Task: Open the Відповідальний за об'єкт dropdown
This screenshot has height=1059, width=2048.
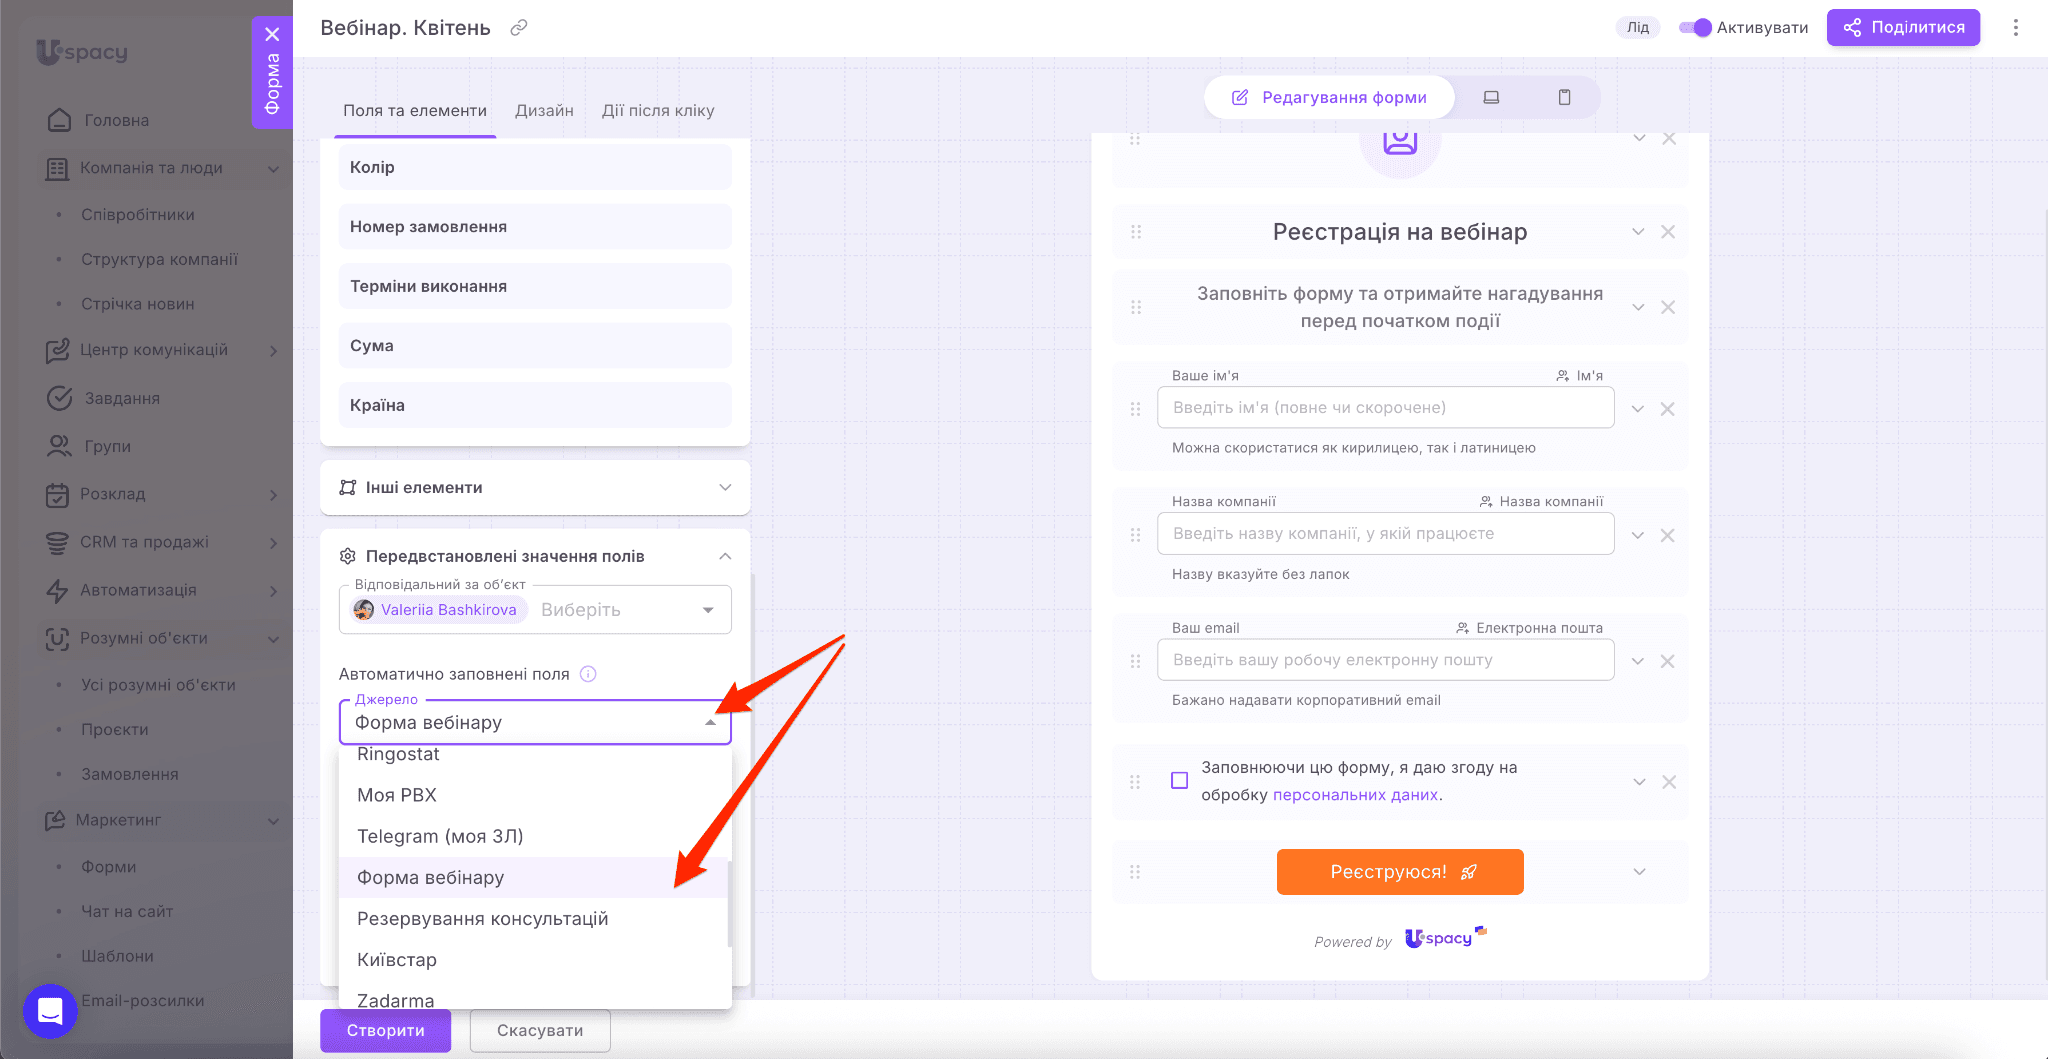Action: coord(707,610)
